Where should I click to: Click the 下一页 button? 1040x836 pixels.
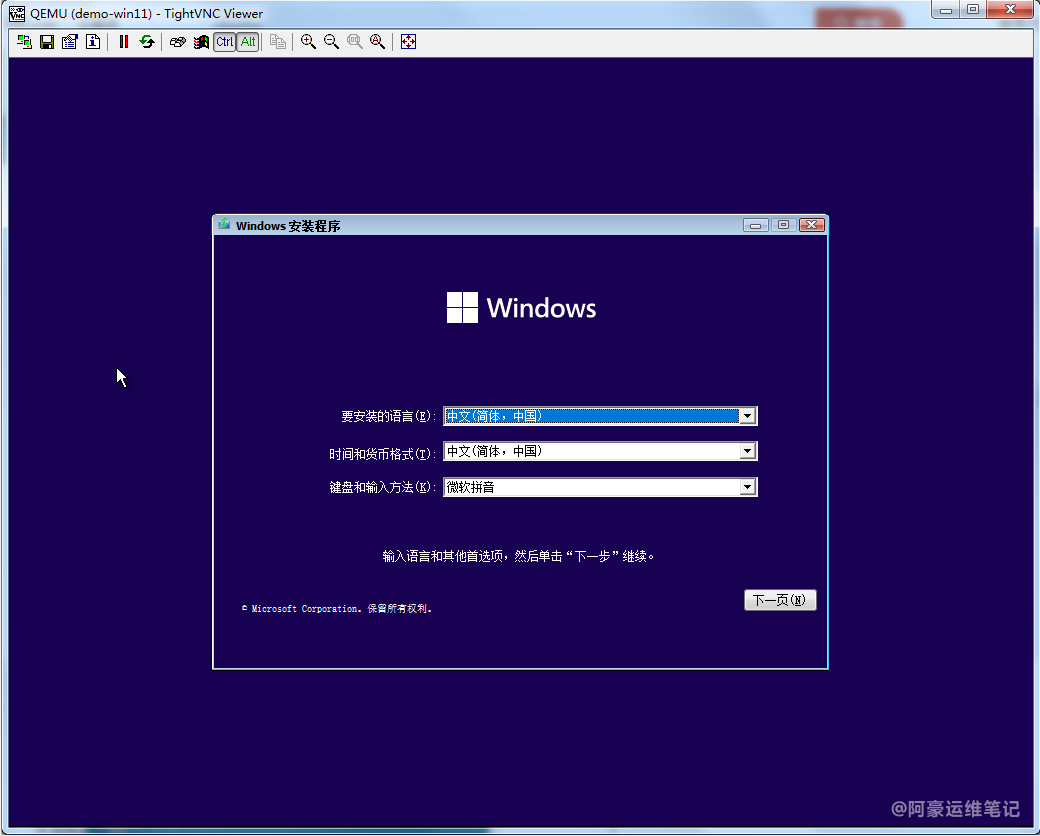(780, 600)
